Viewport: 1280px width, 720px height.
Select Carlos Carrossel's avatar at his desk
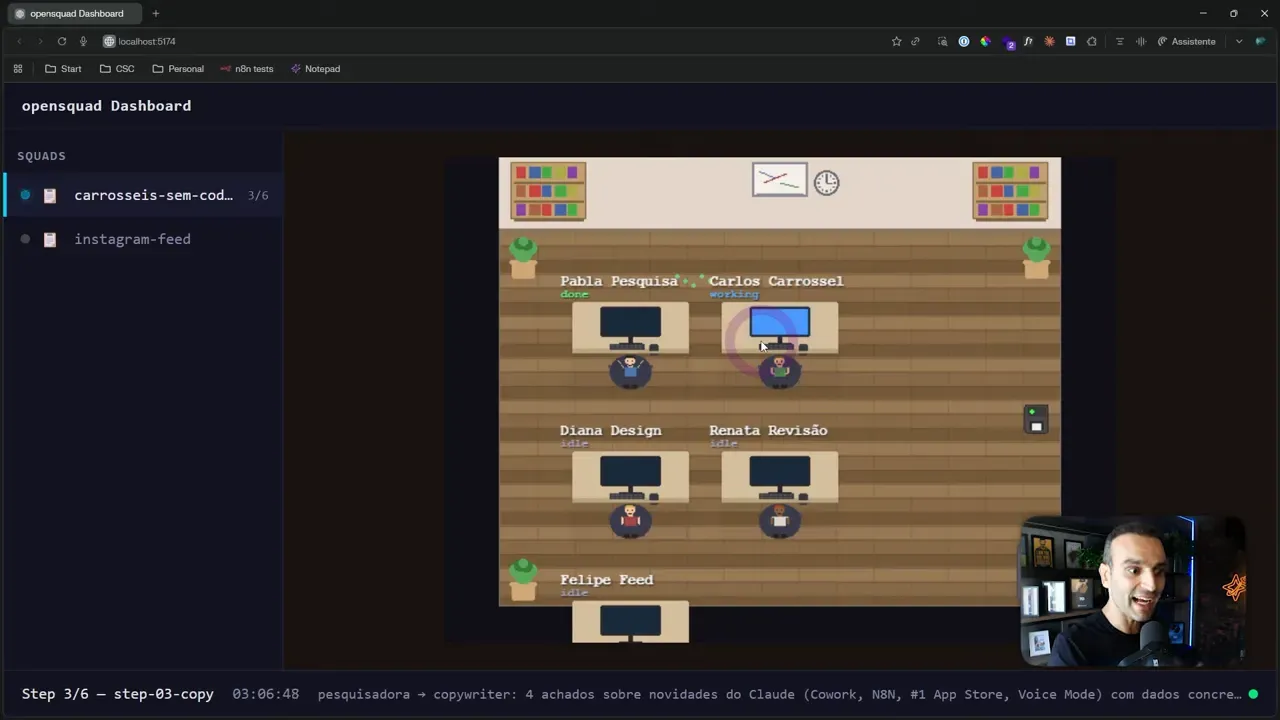pyautogui.click(x=780, y=370)
